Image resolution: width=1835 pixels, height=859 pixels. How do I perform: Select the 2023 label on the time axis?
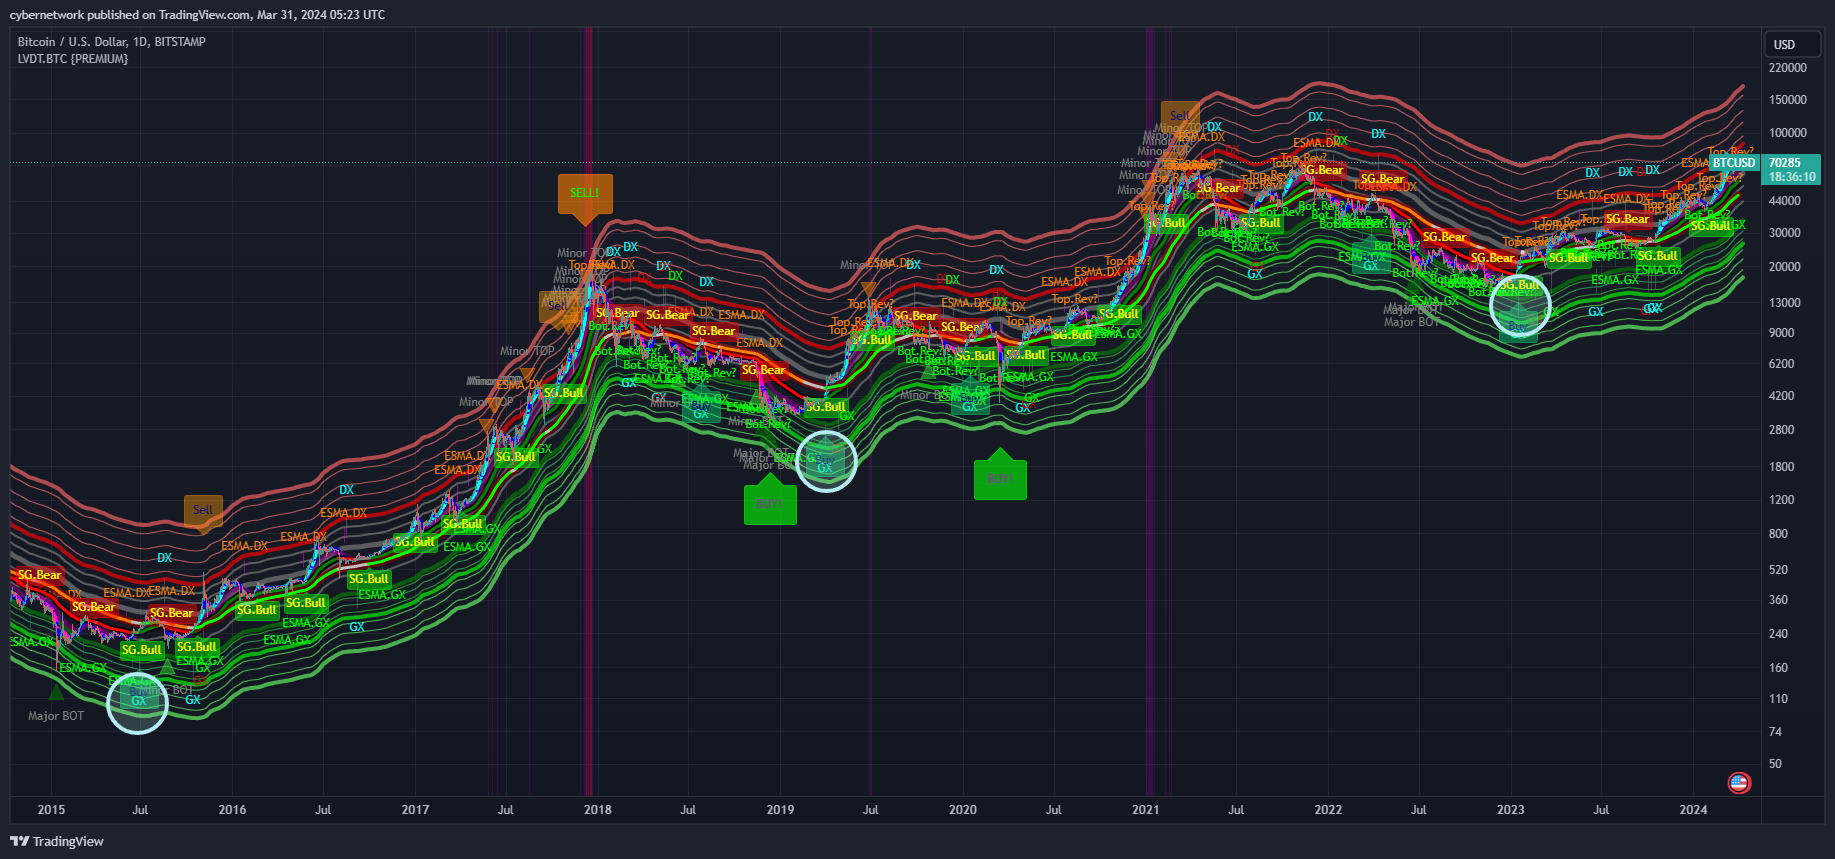[1511, 810]
